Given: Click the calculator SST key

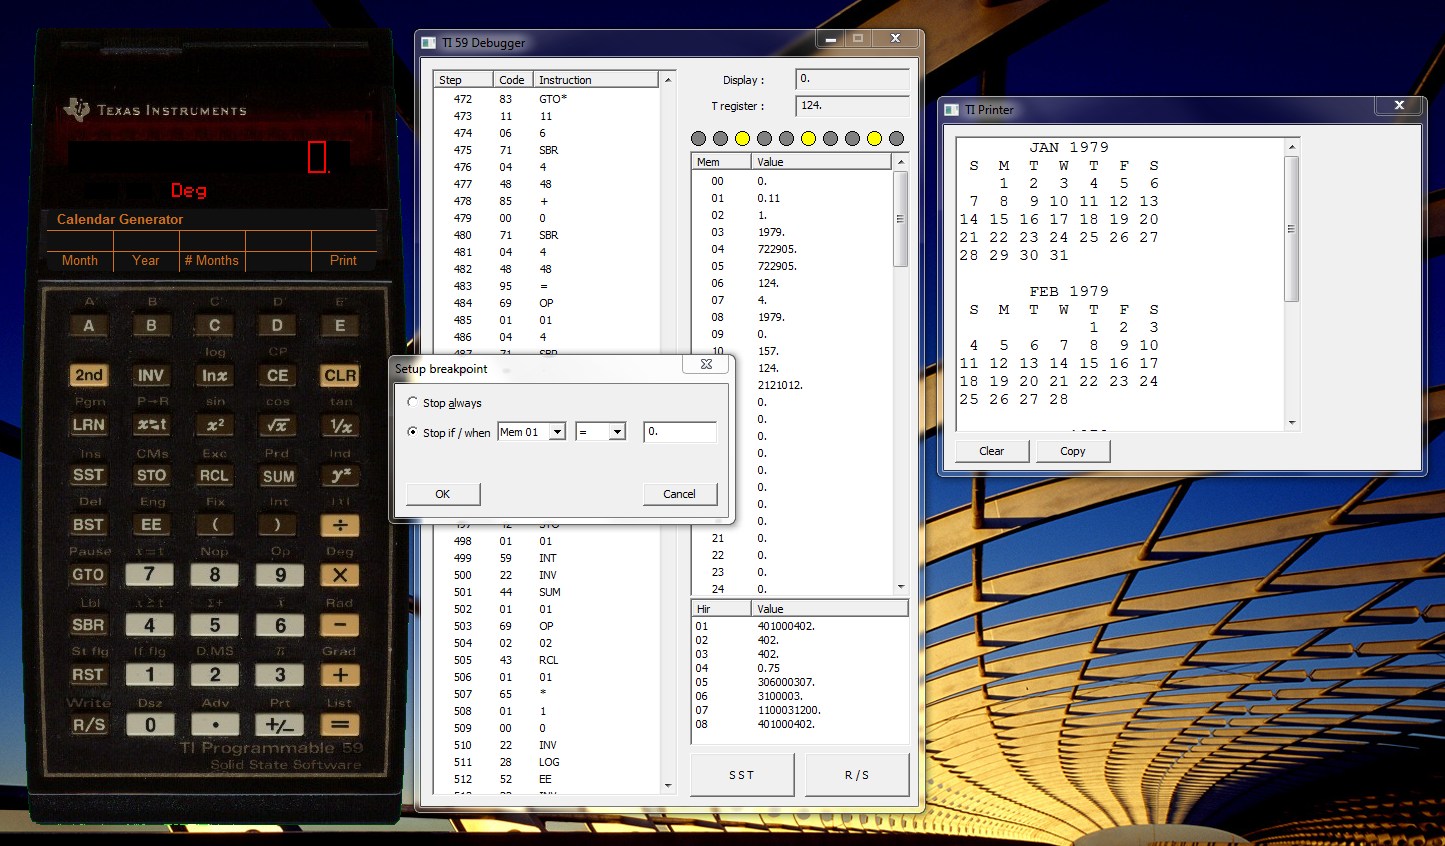Looking at the screenshot, I should coord(88,475).
